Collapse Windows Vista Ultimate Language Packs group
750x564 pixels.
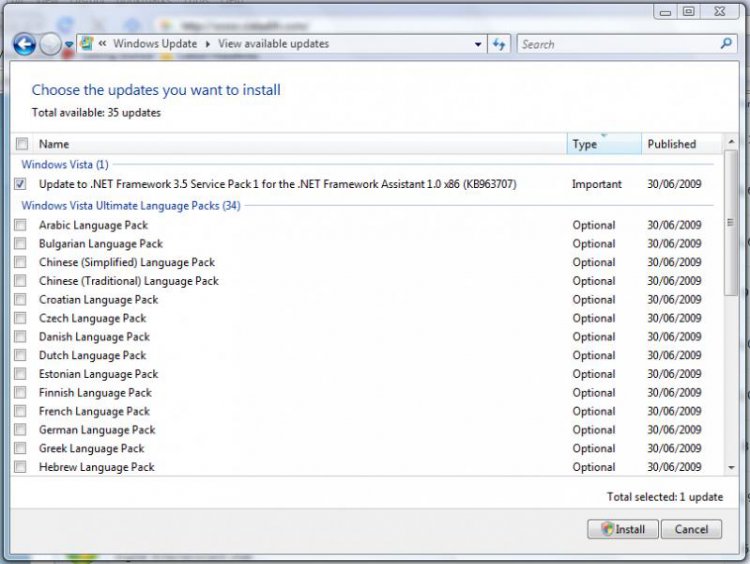point(131,206)
